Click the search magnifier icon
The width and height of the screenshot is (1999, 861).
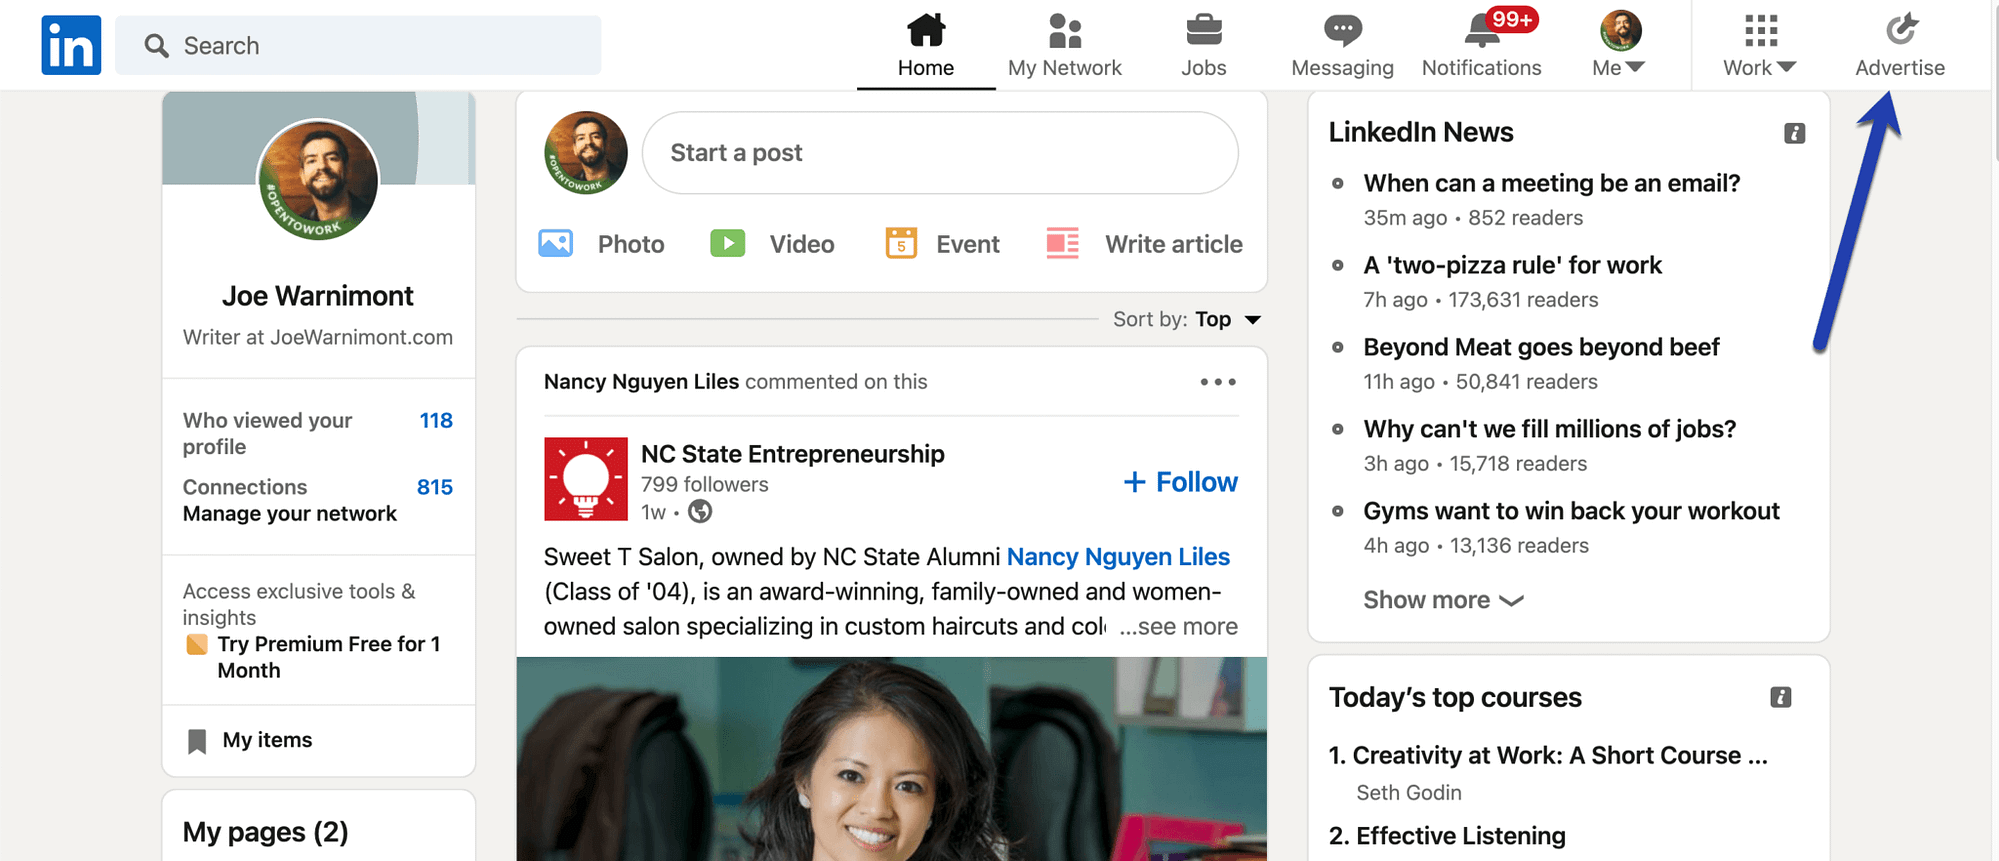(x=156, y=46)
